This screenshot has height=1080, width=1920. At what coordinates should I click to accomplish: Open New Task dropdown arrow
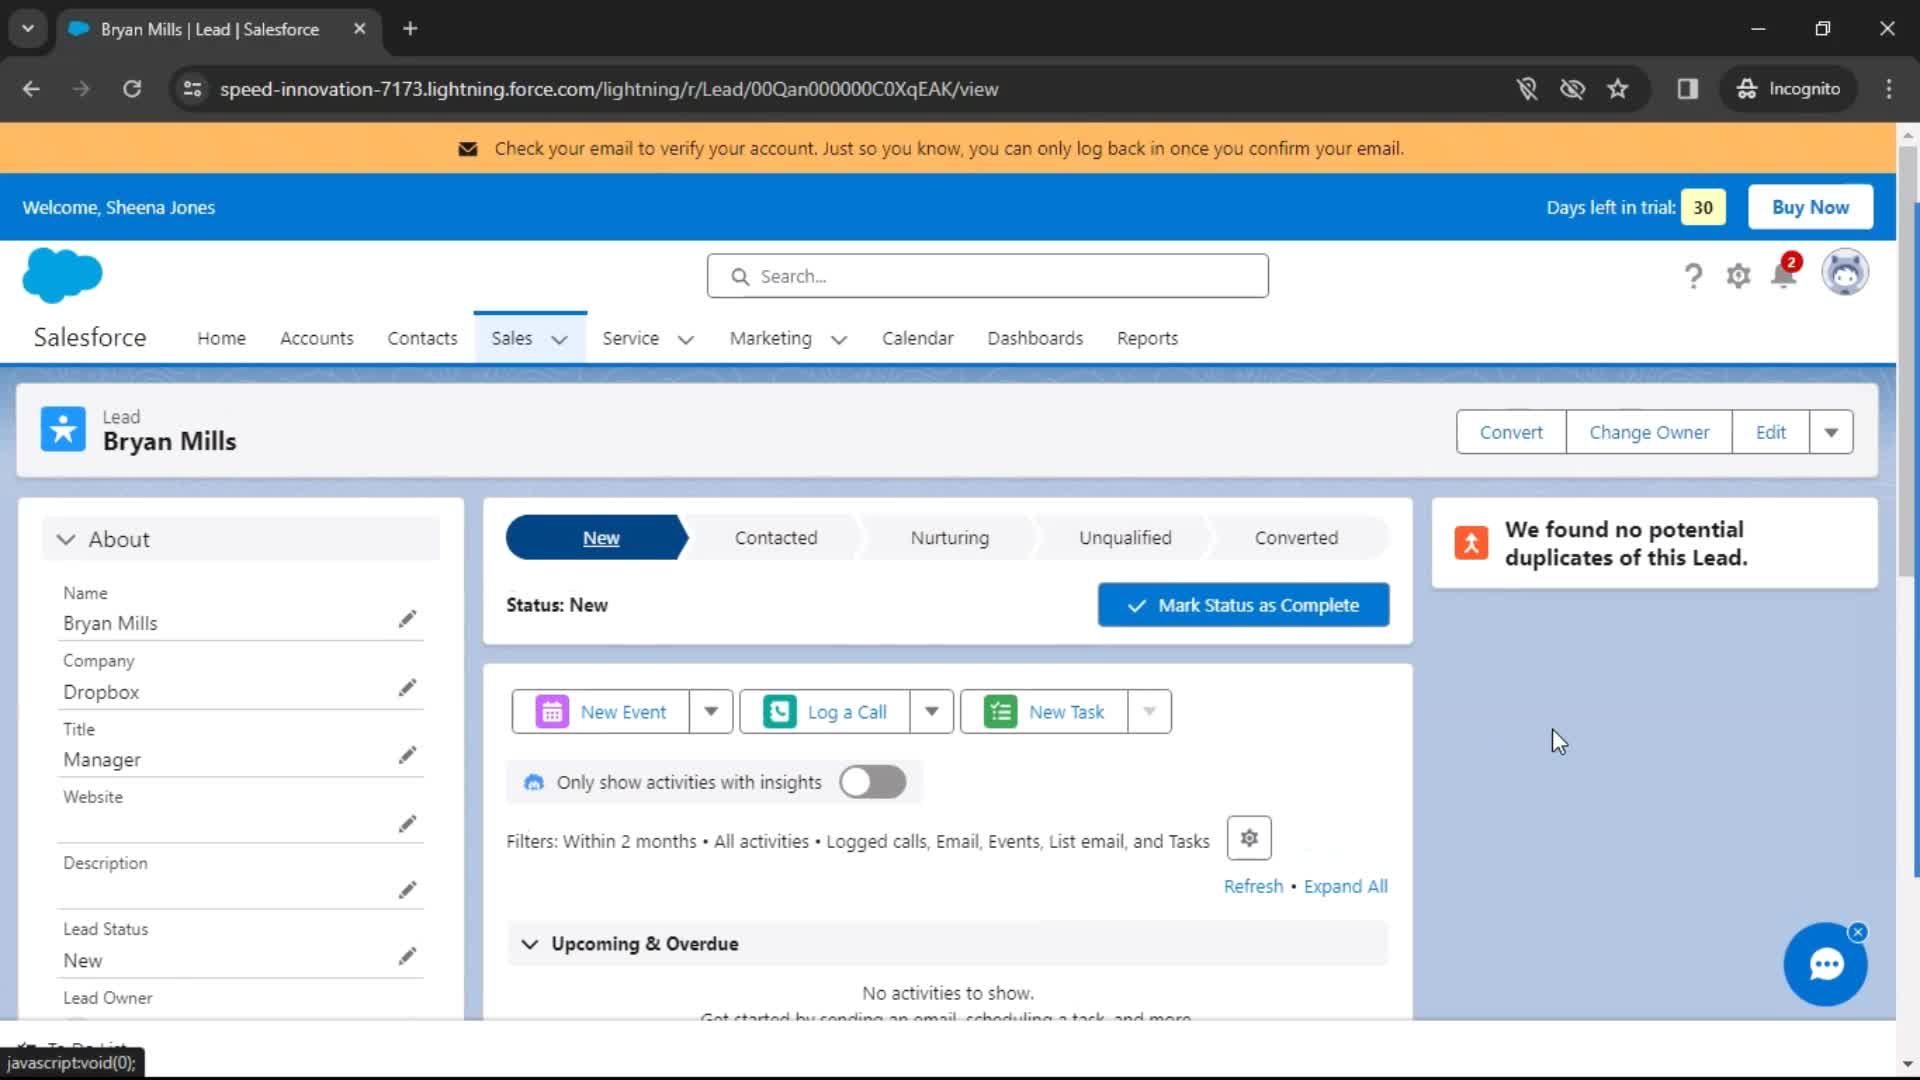click(1149, 712)
